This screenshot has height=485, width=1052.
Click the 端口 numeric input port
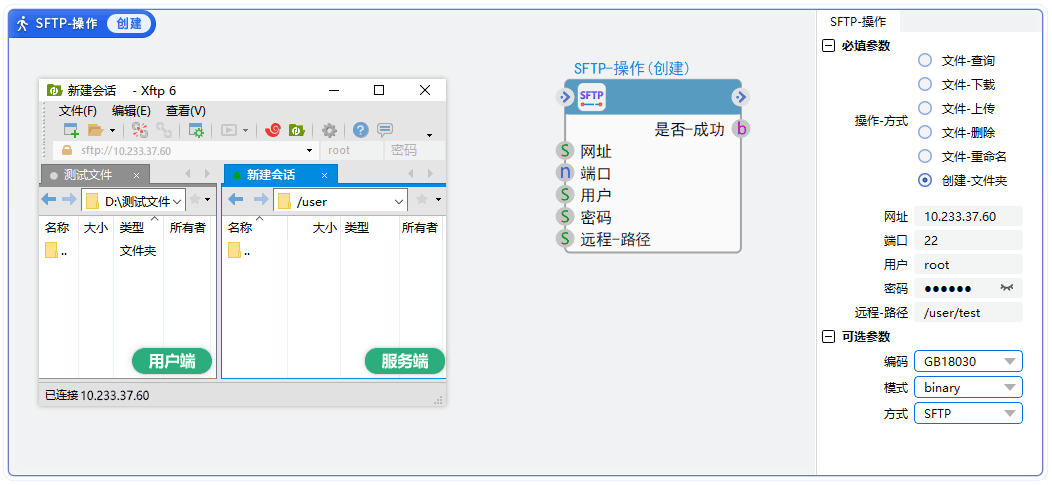(x=565, y=173)
